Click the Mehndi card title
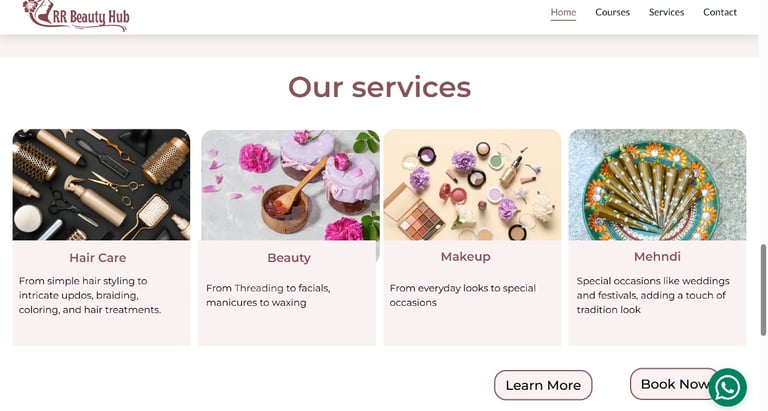This screenshot has width=768, height=411. click(x=657, y=256)
